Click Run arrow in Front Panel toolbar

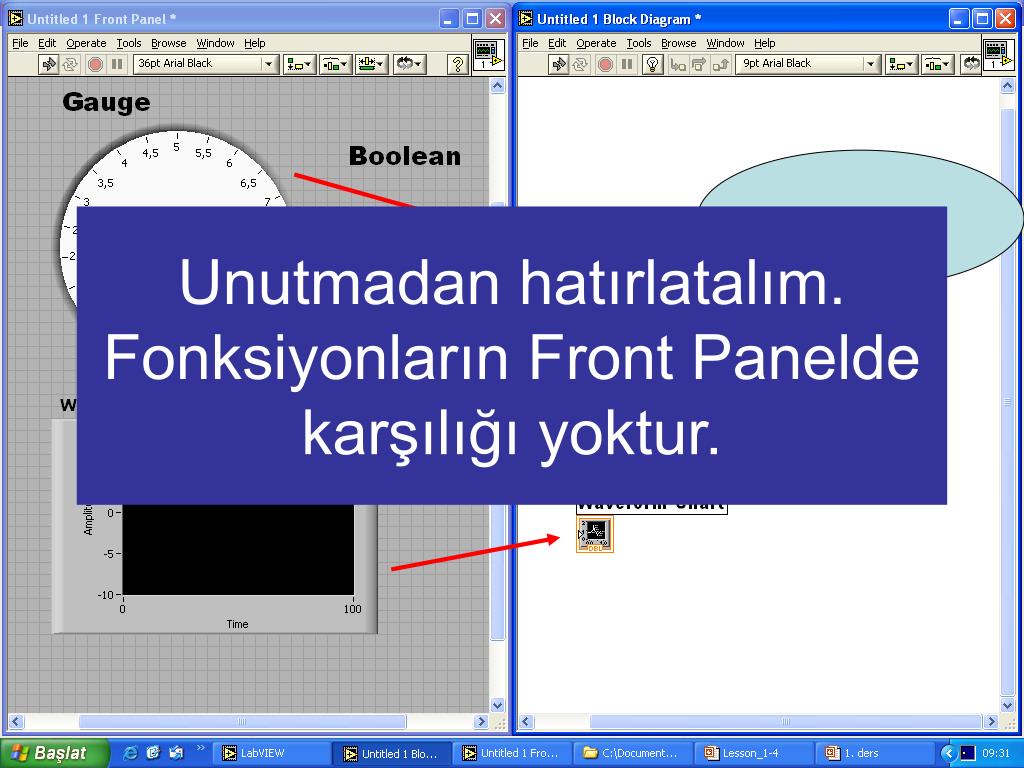[48, 64]
